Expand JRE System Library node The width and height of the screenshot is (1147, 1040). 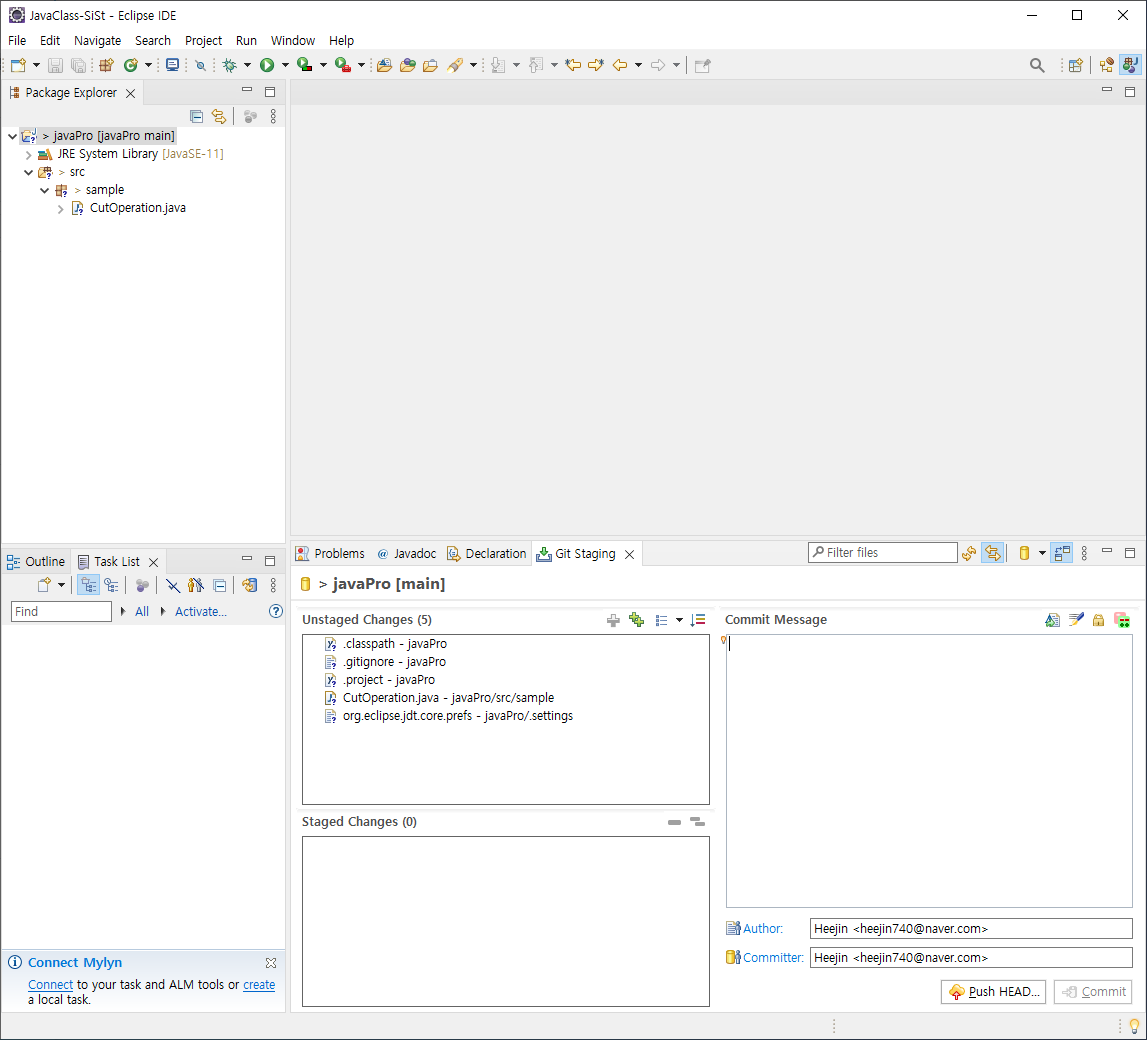[x=29, y=154]
